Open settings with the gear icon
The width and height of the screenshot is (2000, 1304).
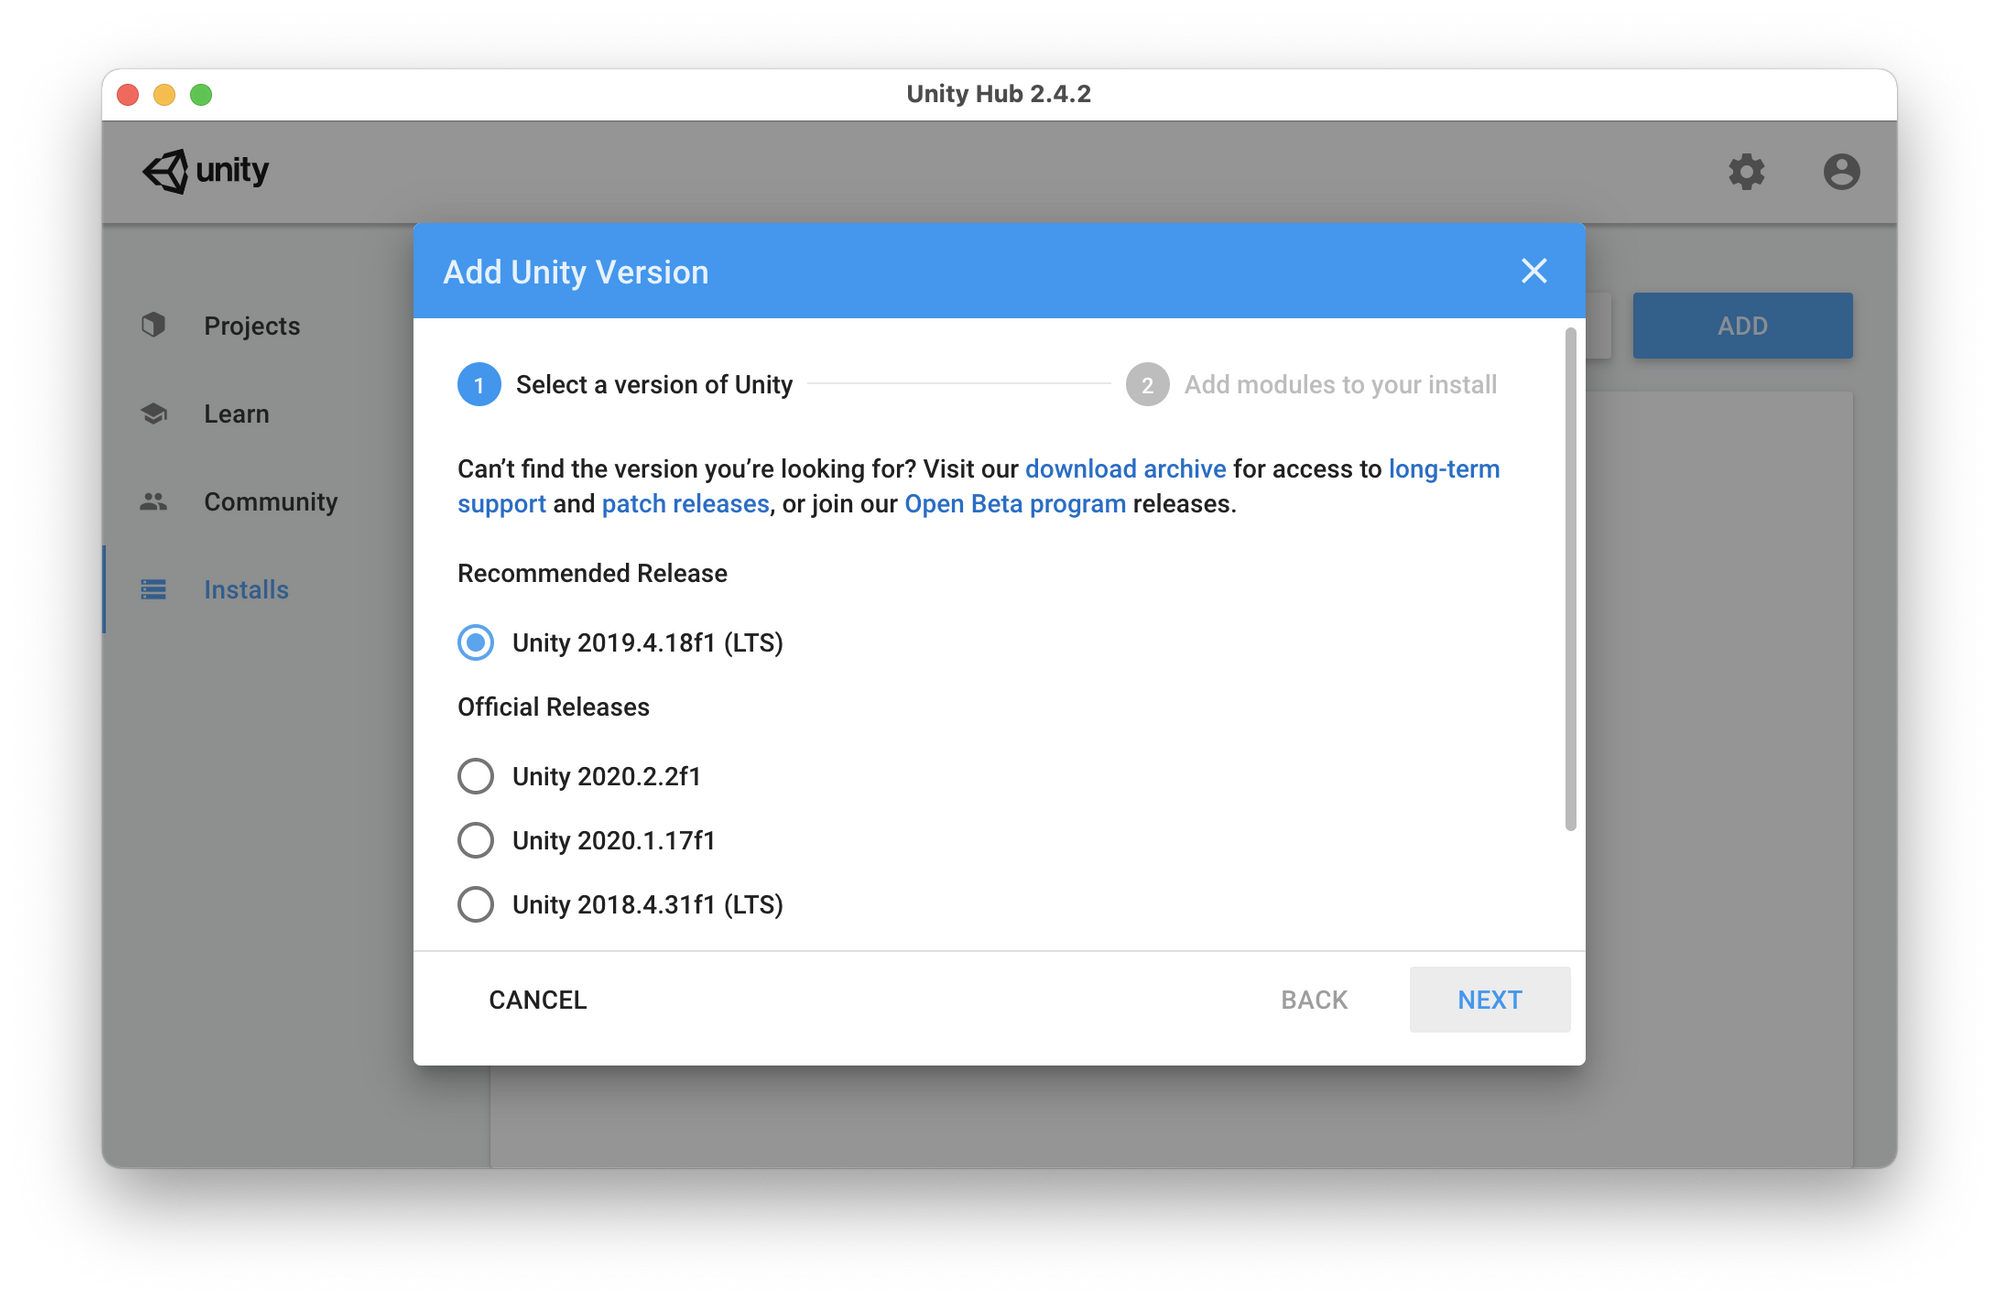click(1746, 171)
